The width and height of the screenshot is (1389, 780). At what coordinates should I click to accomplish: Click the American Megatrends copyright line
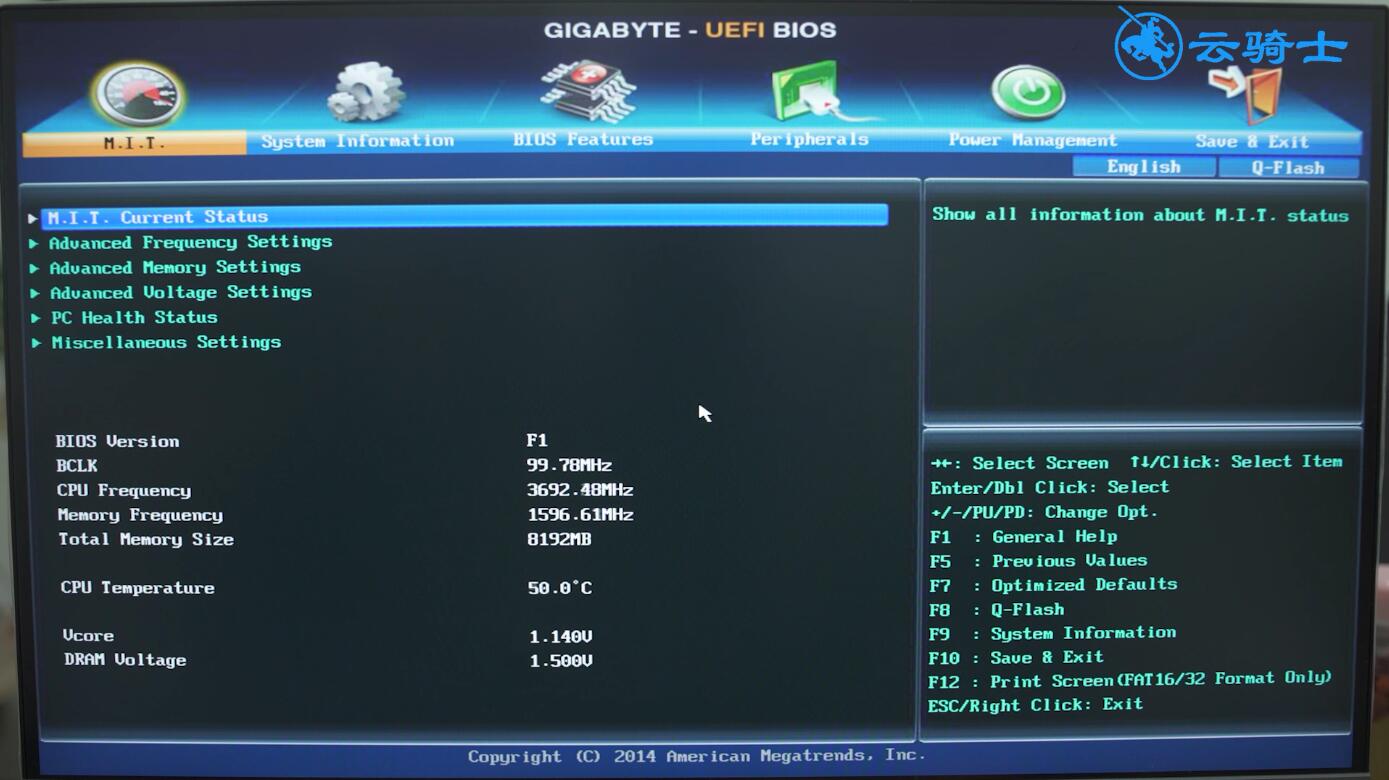click(x=697, y=756)
